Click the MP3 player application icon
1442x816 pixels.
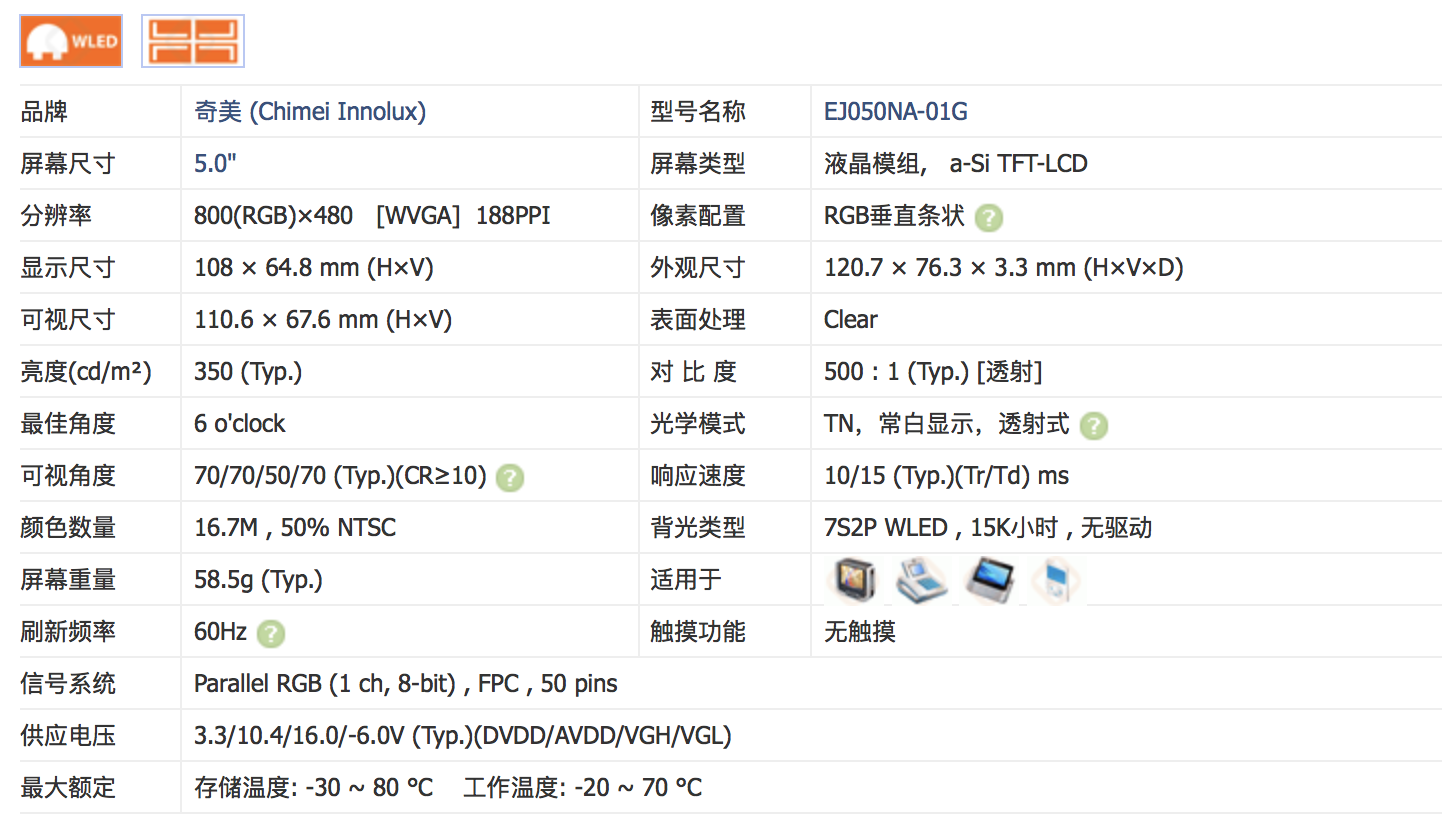pyautogui.click(x=1054, y=580)
